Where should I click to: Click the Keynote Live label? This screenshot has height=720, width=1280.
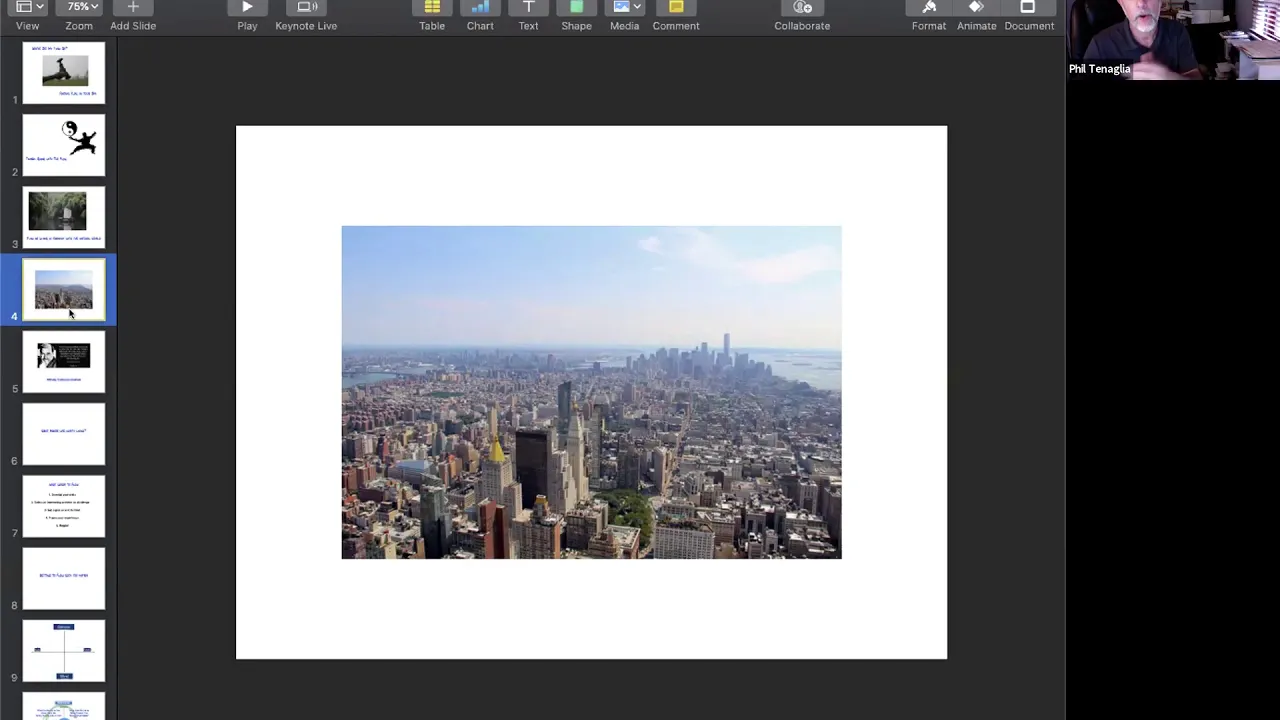[306, 26]
